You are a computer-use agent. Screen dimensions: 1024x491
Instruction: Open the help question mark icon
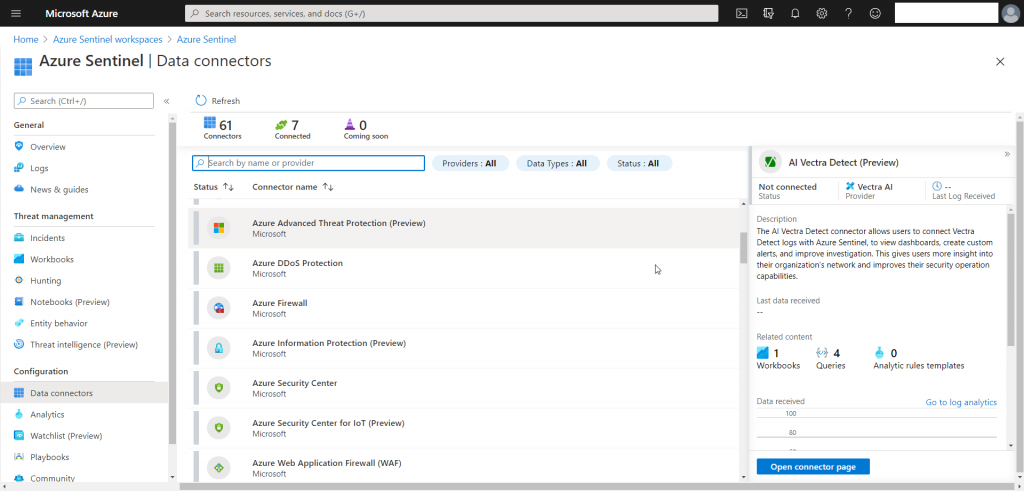click(848, 13)
